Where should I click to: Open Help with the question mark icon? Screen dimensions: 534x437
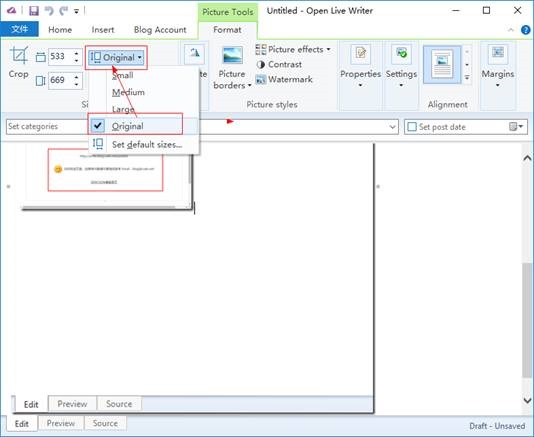[526, 30]
